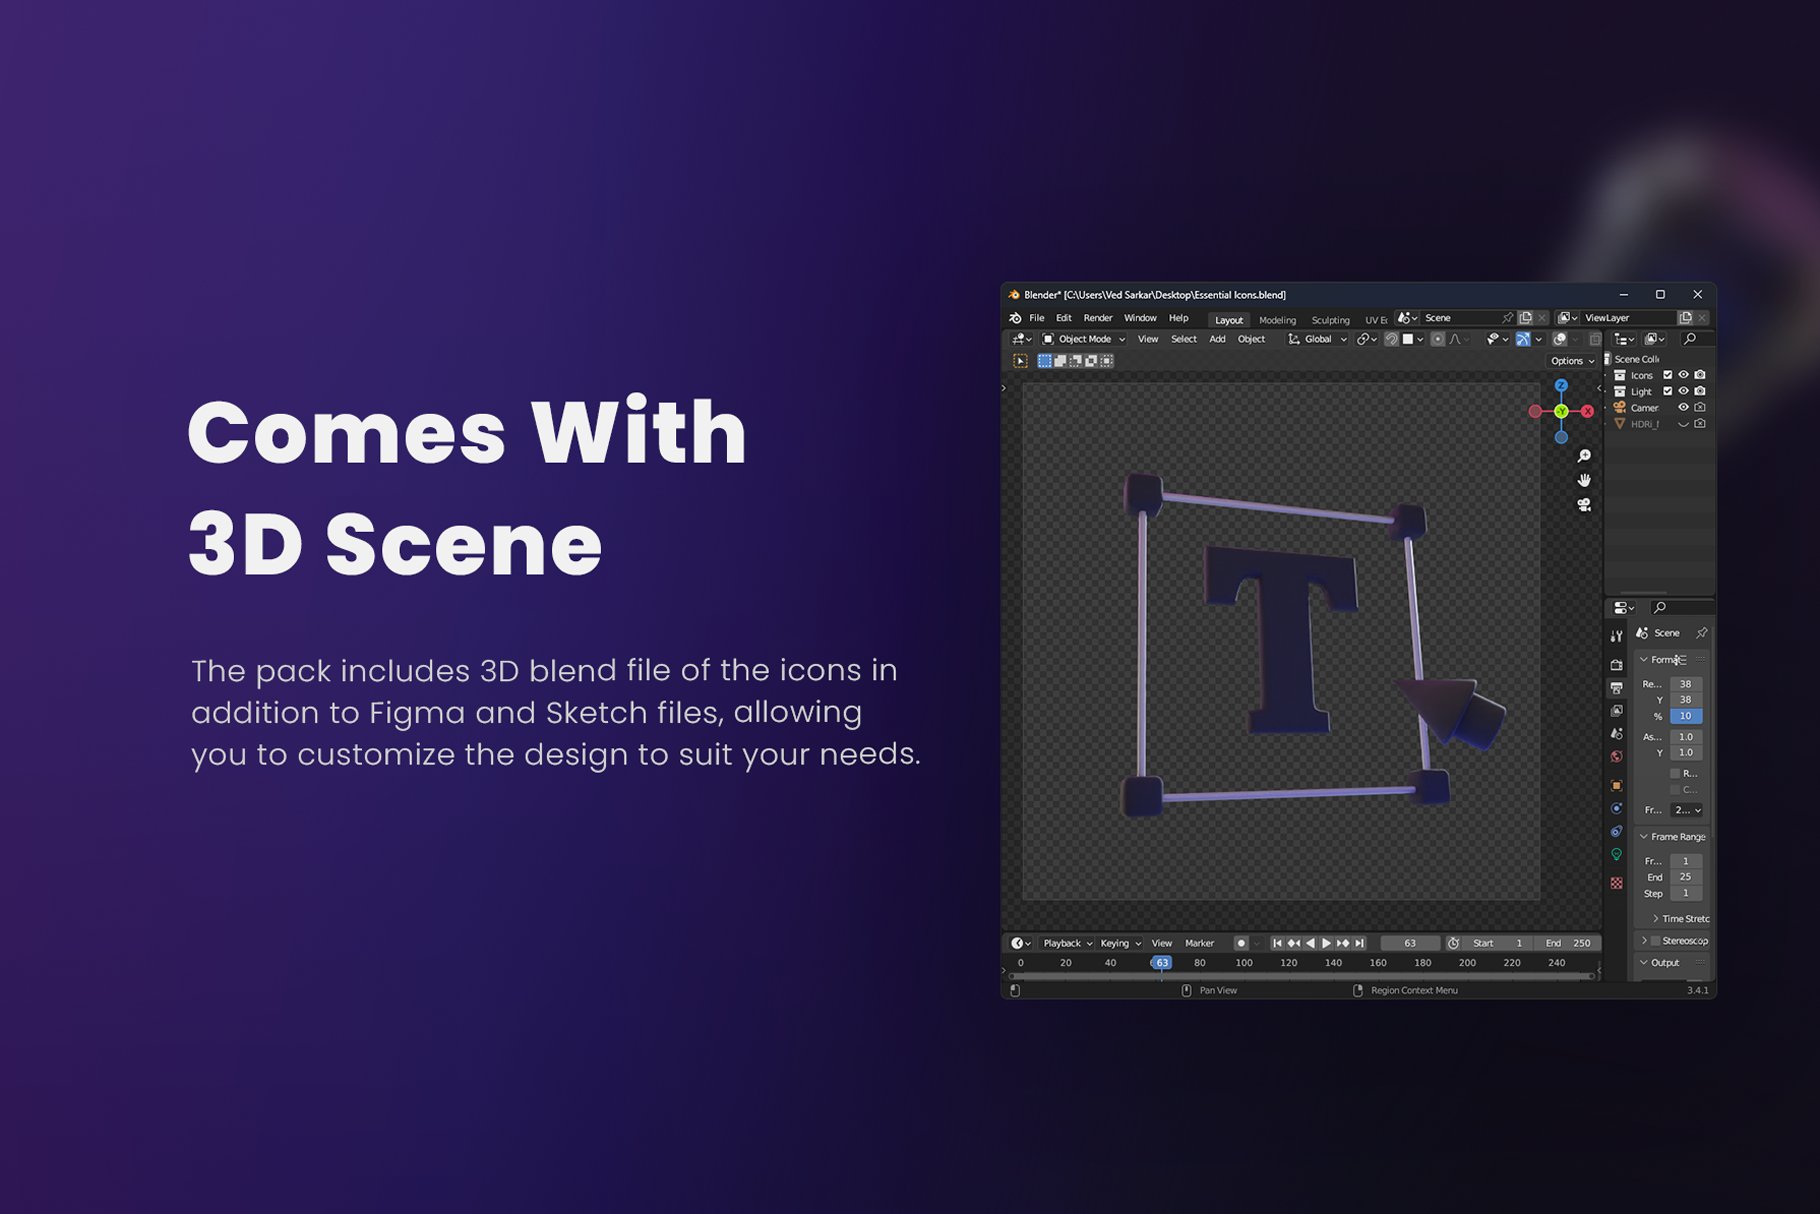Enable the Stereoscopy checkbox
This screenshot has height=1214, width=1820.
[1655, 941]
